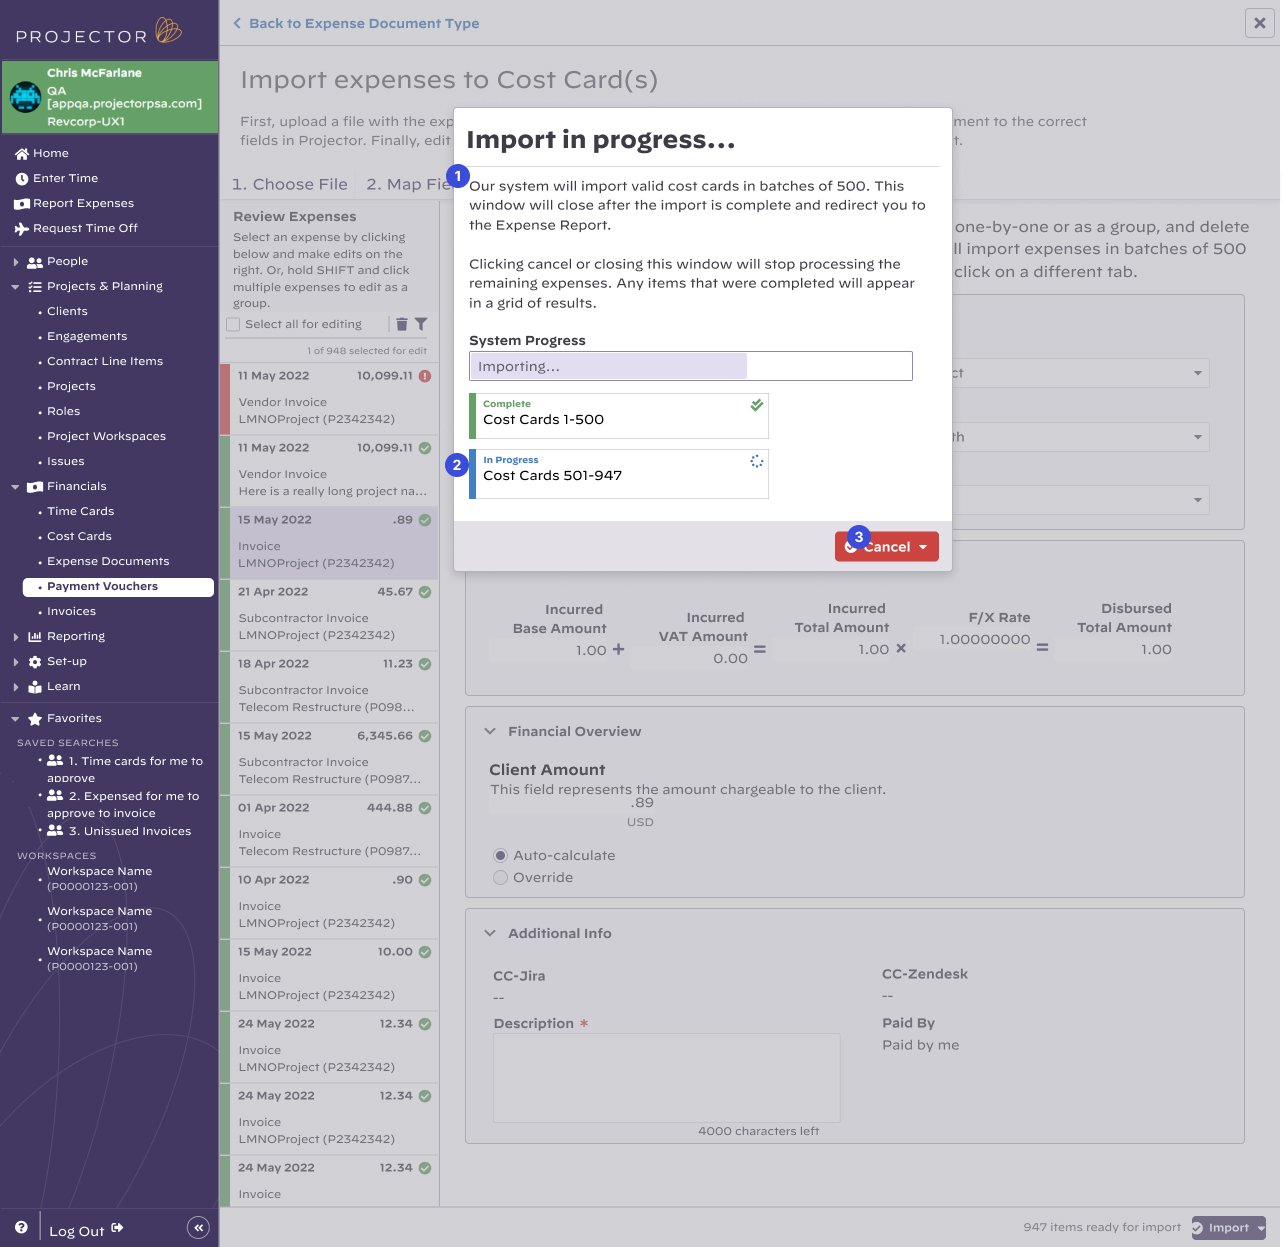Viewport: 1283px width, 1247px height.
Task: Expand the Reporting section arrow
Action: click(x=15, y=637)
